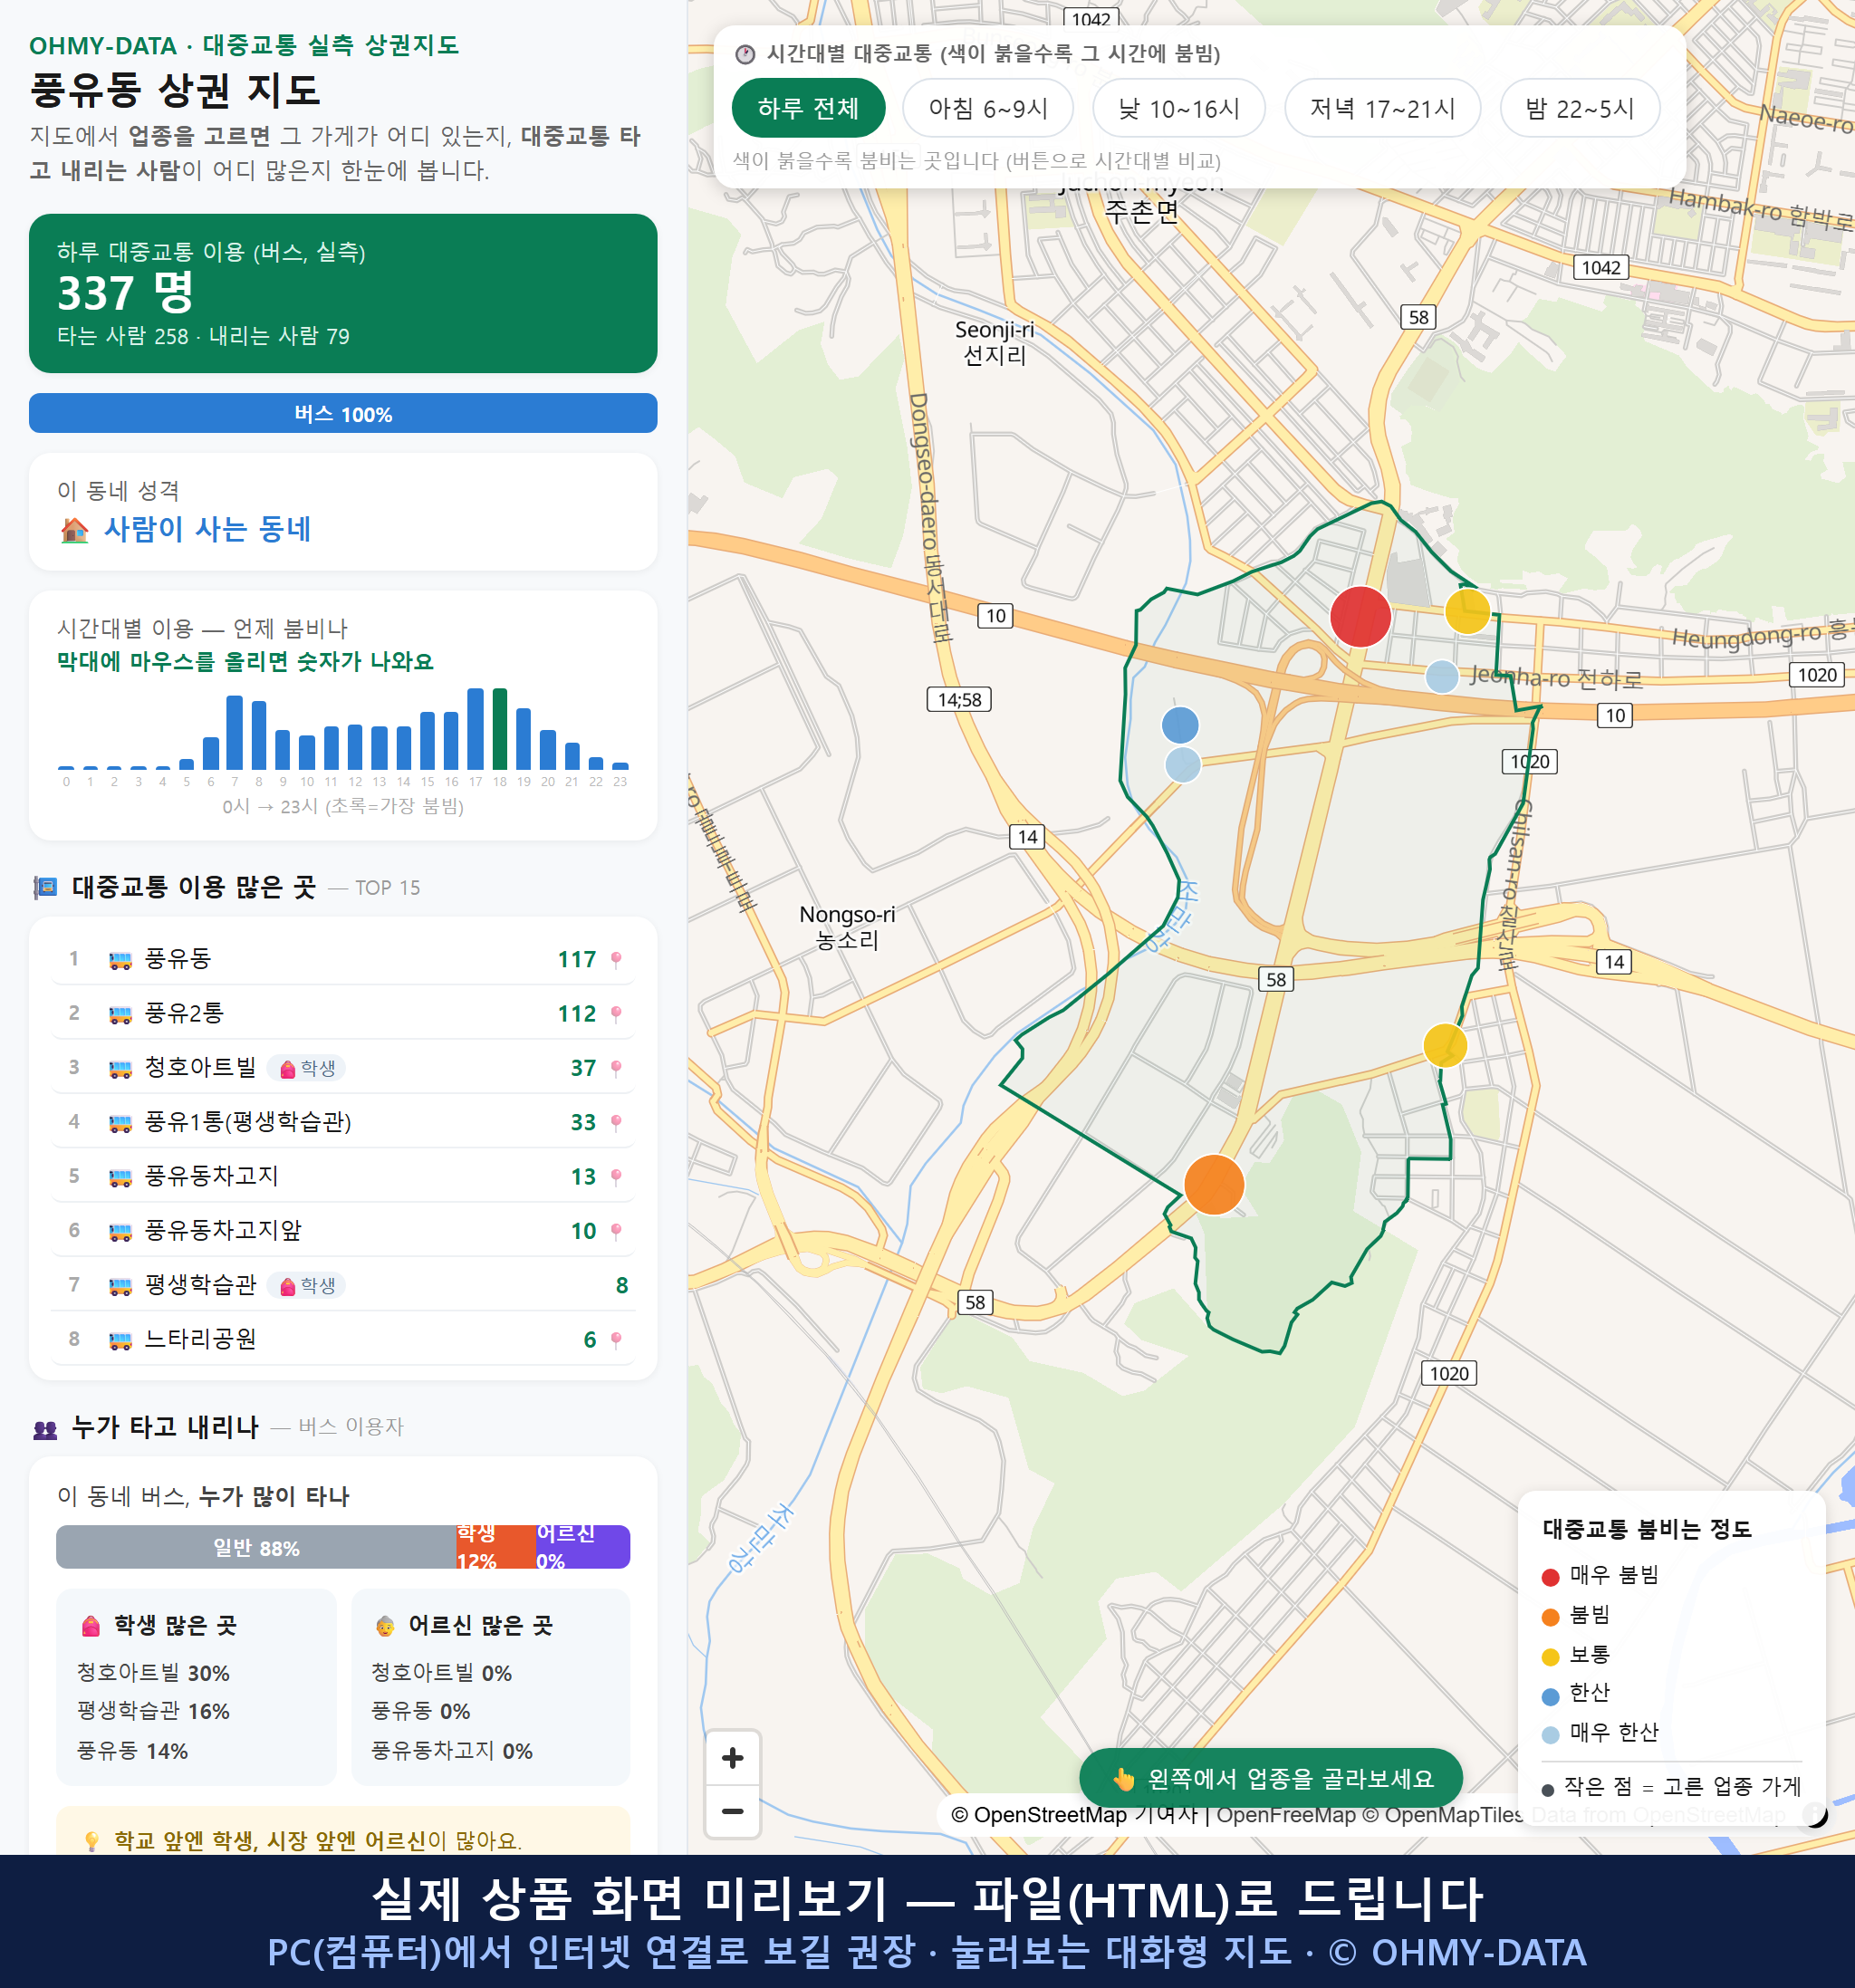
Task: Click the 왼쪽에서 업종을 골라보세요 banner
Action: click(1271, 1778)
